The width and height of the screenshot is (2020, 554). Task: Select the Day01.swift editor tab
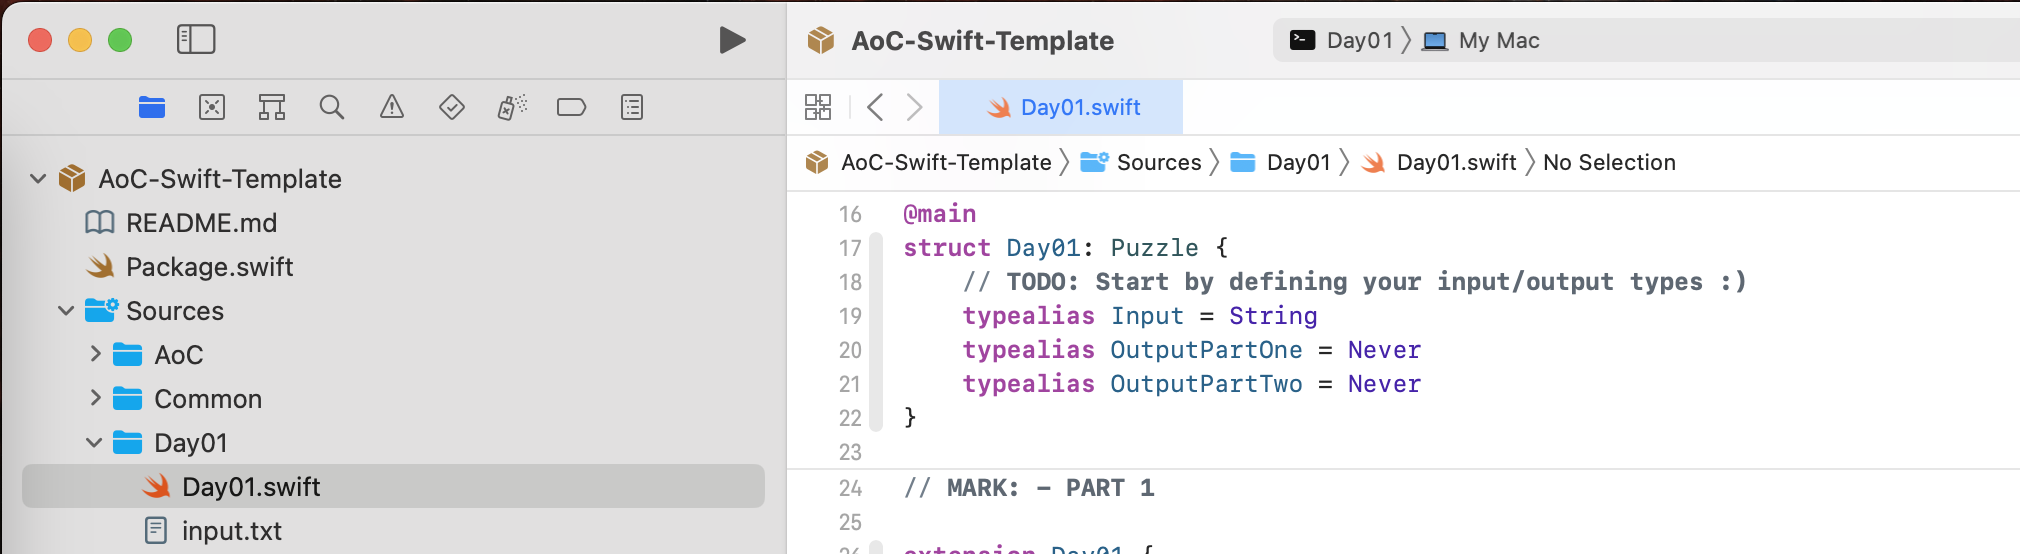(1061, 107)
